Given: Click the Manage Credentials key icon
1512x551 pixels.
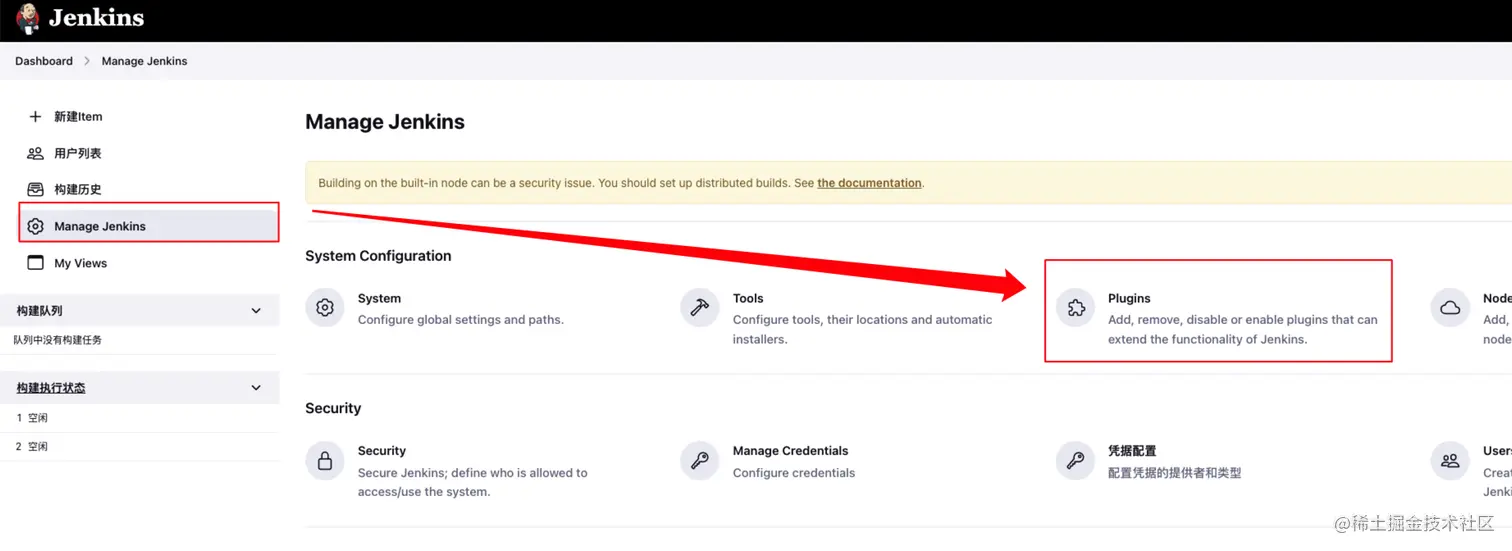Looking at the screenshot, I should [699, 461].
